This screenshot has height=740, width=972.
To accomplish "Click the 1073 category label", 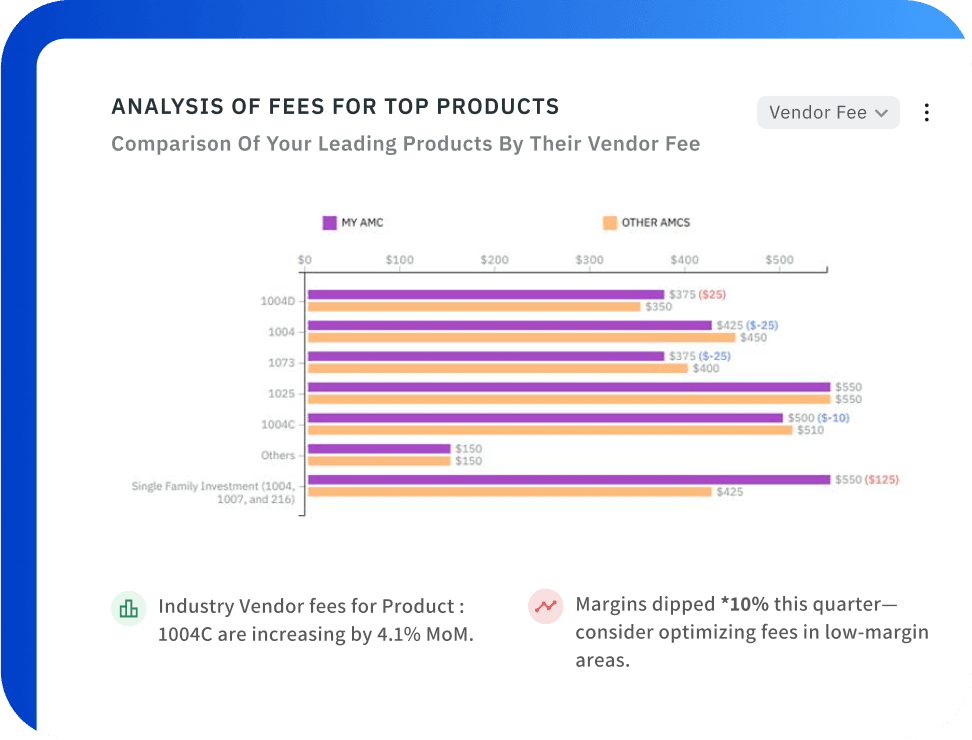I will (281, 363).
